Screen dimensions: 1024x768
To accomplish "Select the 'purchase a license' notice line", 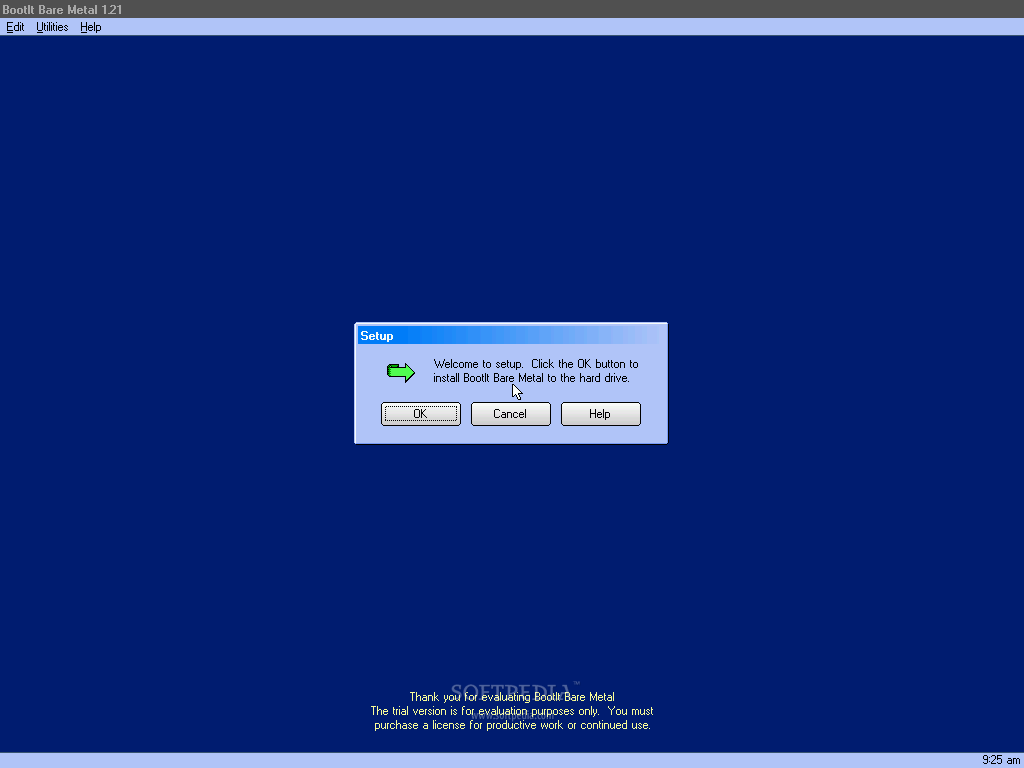I will point(512,725).
